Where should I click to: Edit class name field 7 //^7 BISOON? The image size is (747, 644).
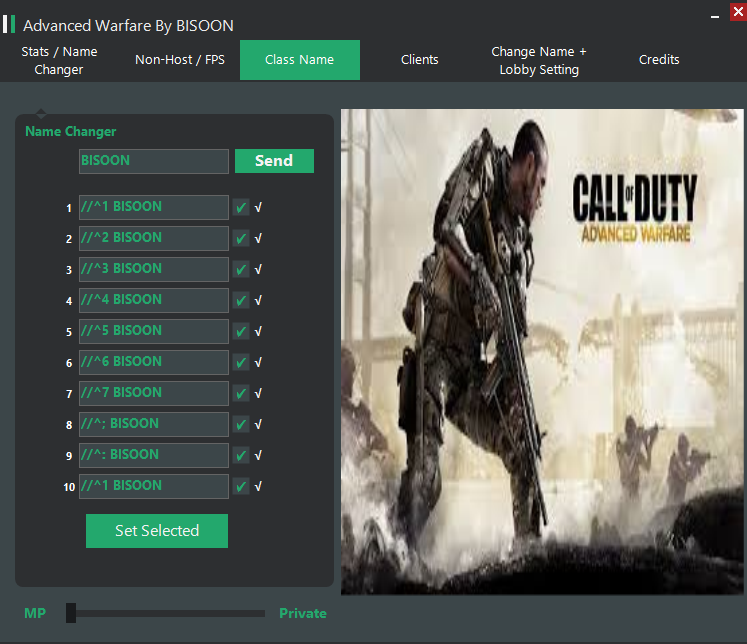pyautogui.click(x=154, y=393)
